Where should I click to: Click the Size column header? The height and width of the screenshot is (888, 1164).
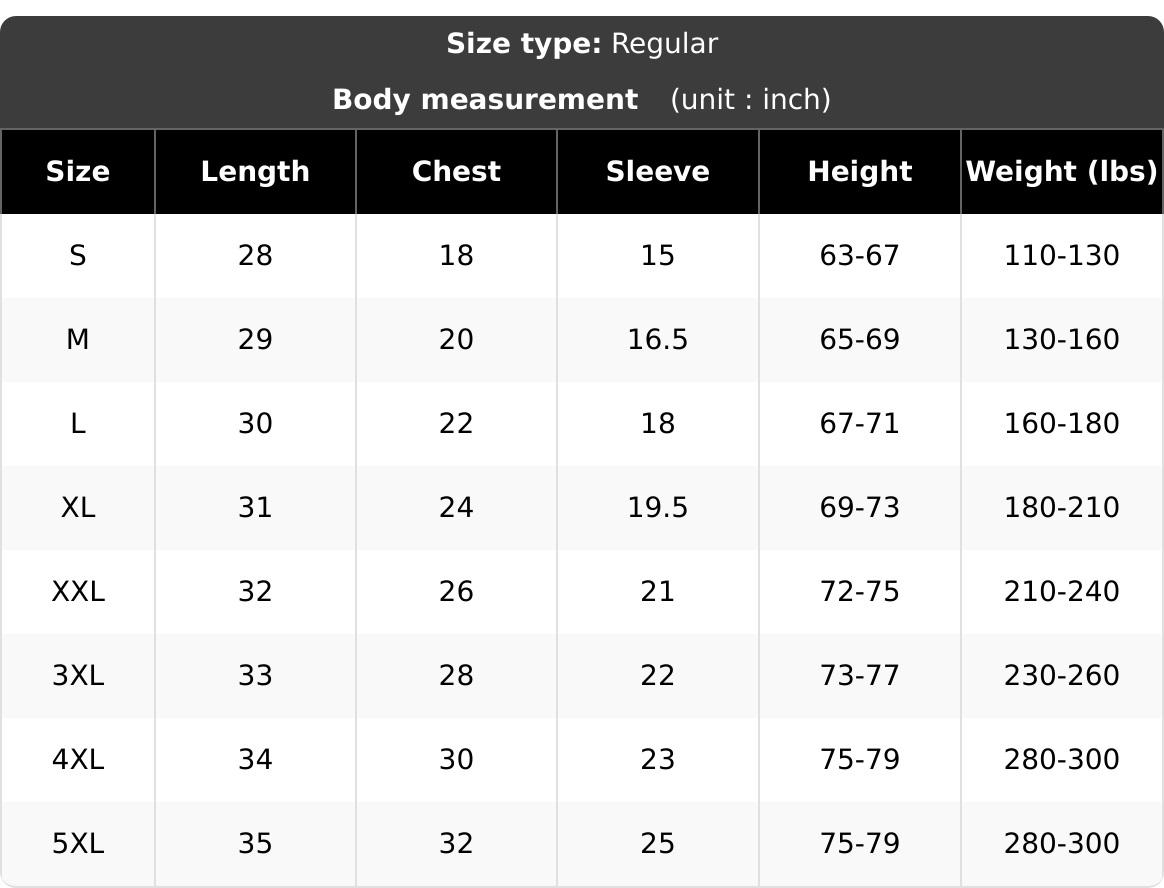78,172
